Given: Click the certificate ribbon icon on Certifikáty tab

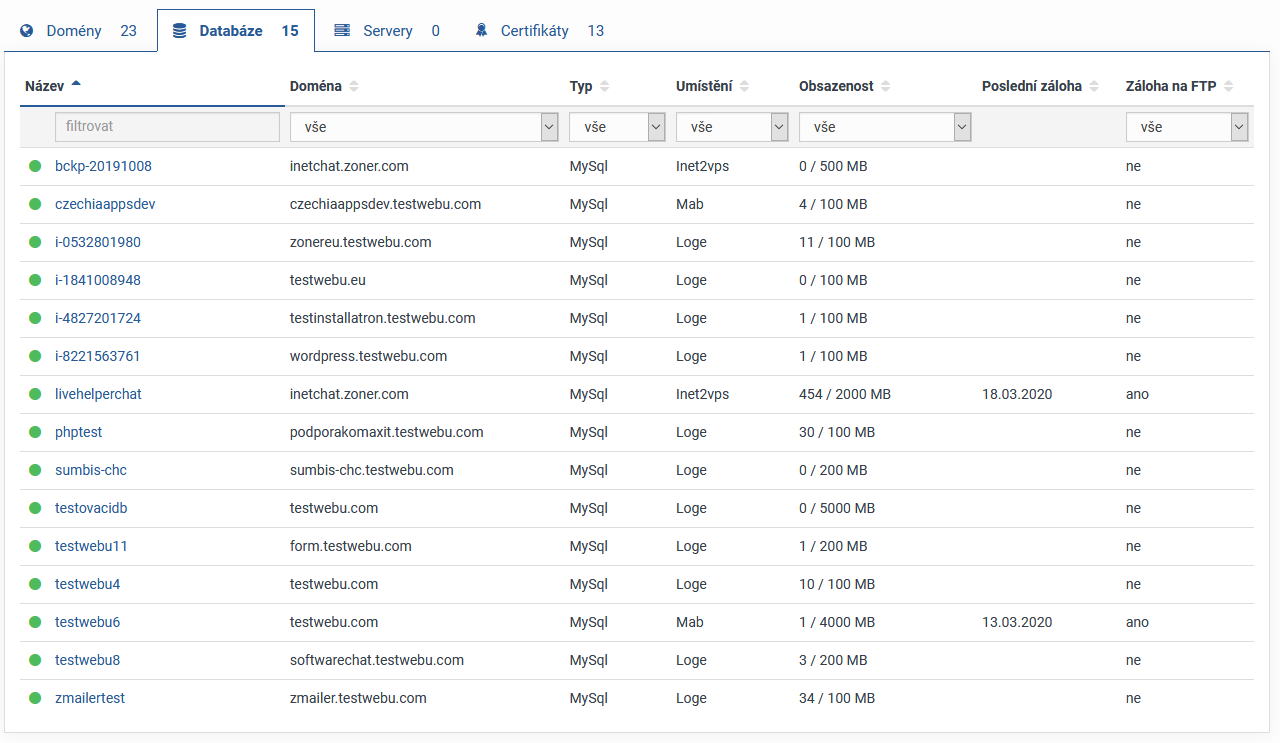Looking at the screenshot, I should click(481, 31).
